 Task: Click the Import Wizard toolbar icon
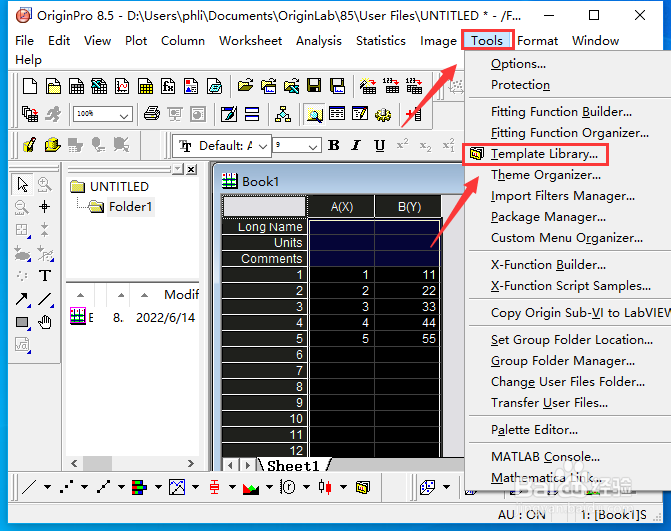coord(368,86)
